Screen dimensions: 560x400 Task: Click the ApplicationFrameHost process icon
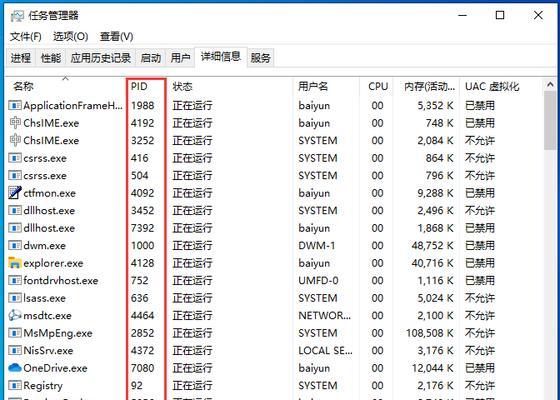[x=15, y=105]
